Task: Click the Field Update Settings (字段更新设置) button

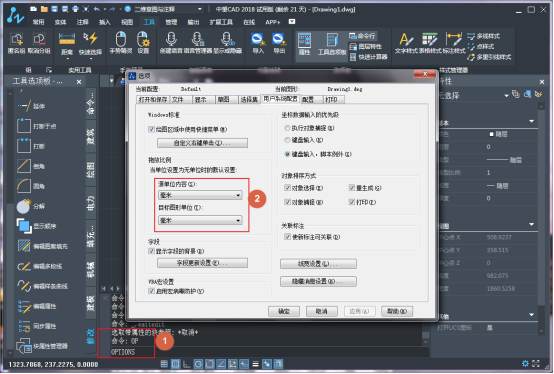Action: coord(202,263)
